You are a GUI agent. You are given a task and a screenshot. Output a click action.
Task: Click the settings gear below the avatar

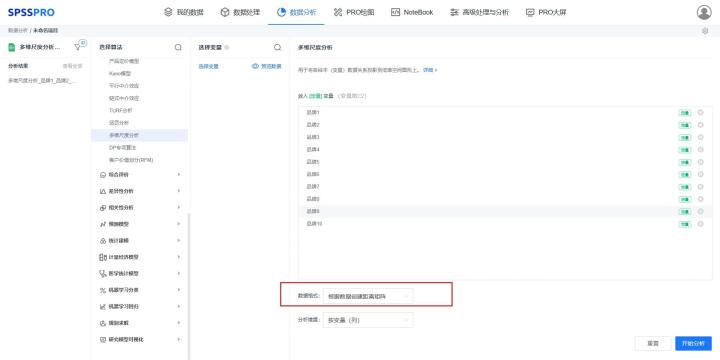705,31
